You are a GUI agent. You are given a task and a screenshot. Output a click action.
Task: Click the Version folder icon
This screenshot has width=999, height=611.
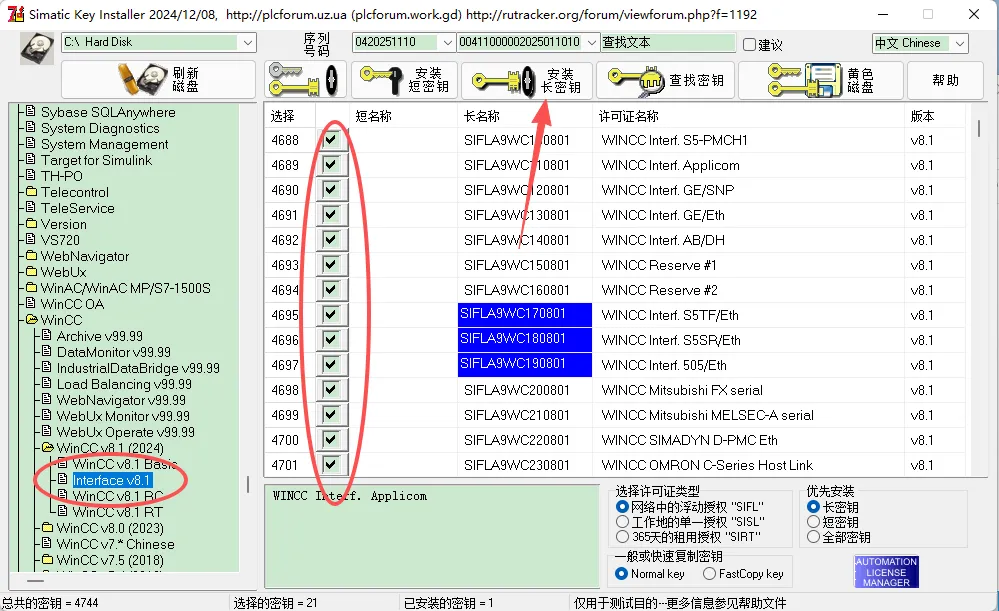pos(31,224)
